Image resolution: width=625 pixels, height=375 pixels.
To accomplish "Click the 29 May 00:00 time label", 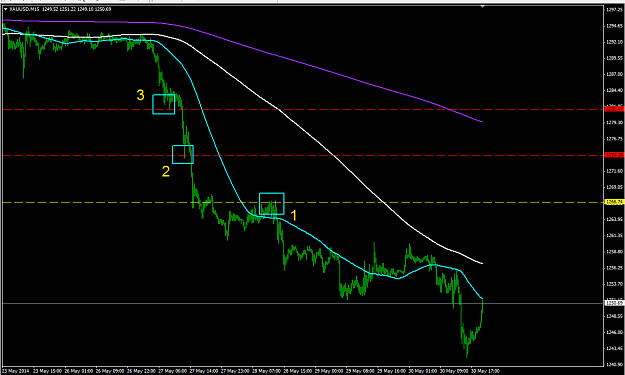I will [328, 371].
